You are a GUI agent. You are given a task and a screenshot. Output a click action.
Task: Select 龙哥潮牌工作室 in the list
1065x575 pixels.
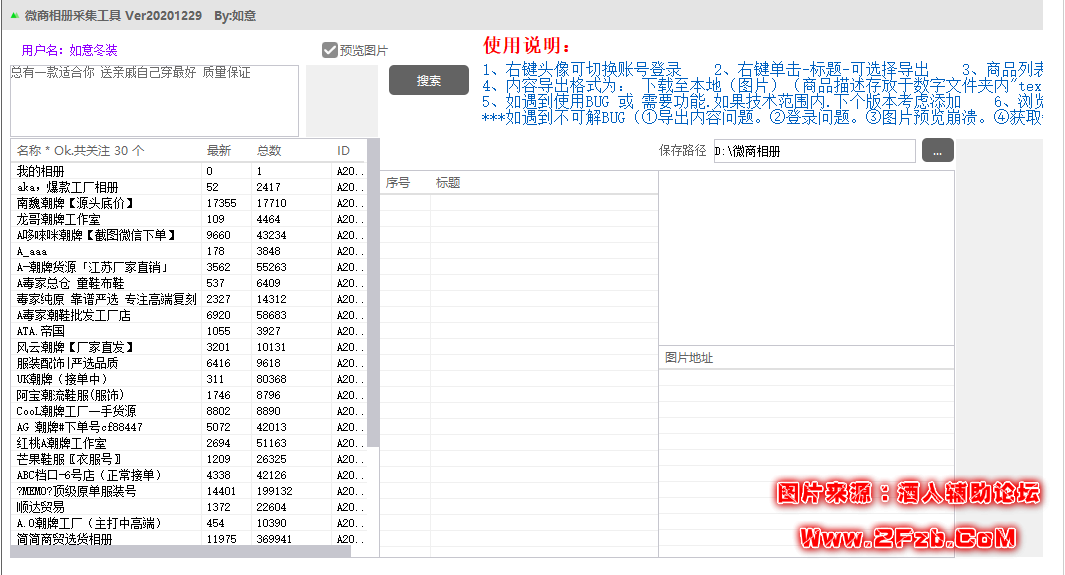pos(58,219)
